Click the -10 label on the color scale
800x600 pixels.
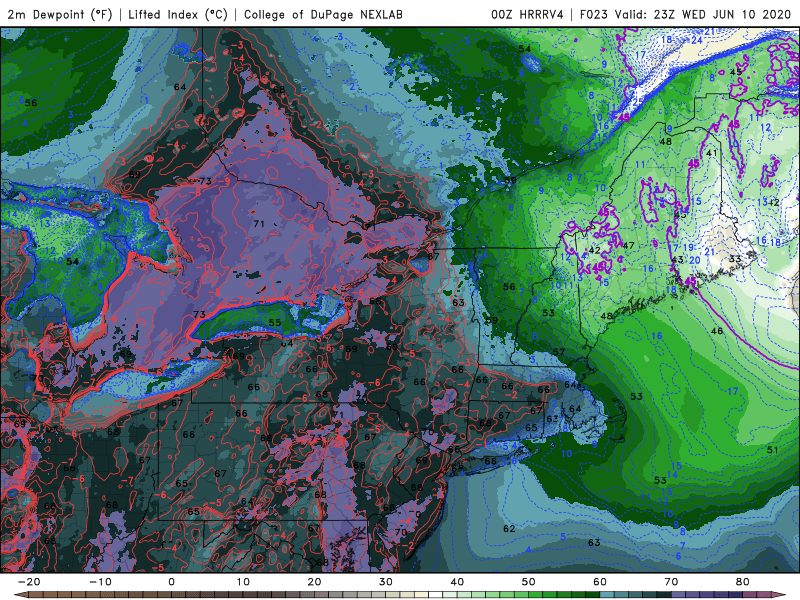pyautogui.click(x=100, y=582)
